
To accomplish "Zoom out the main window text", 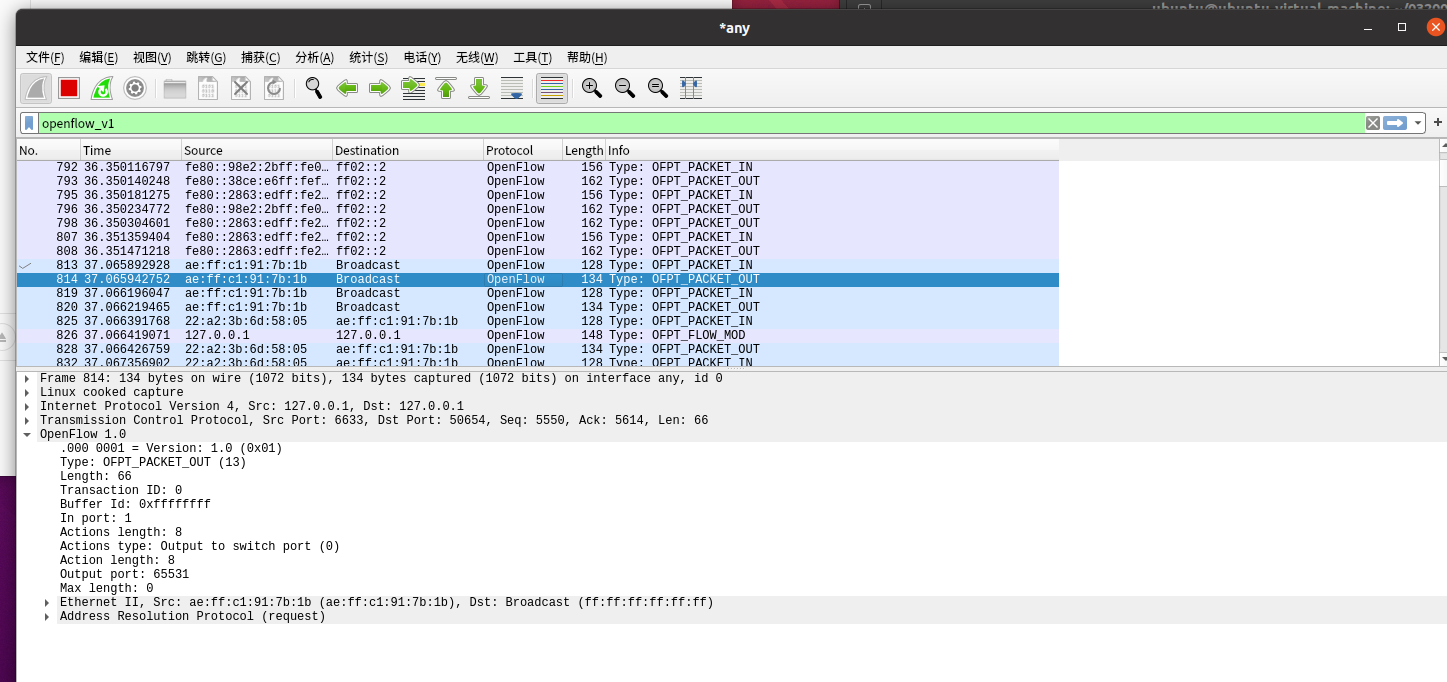I will 625,88.
